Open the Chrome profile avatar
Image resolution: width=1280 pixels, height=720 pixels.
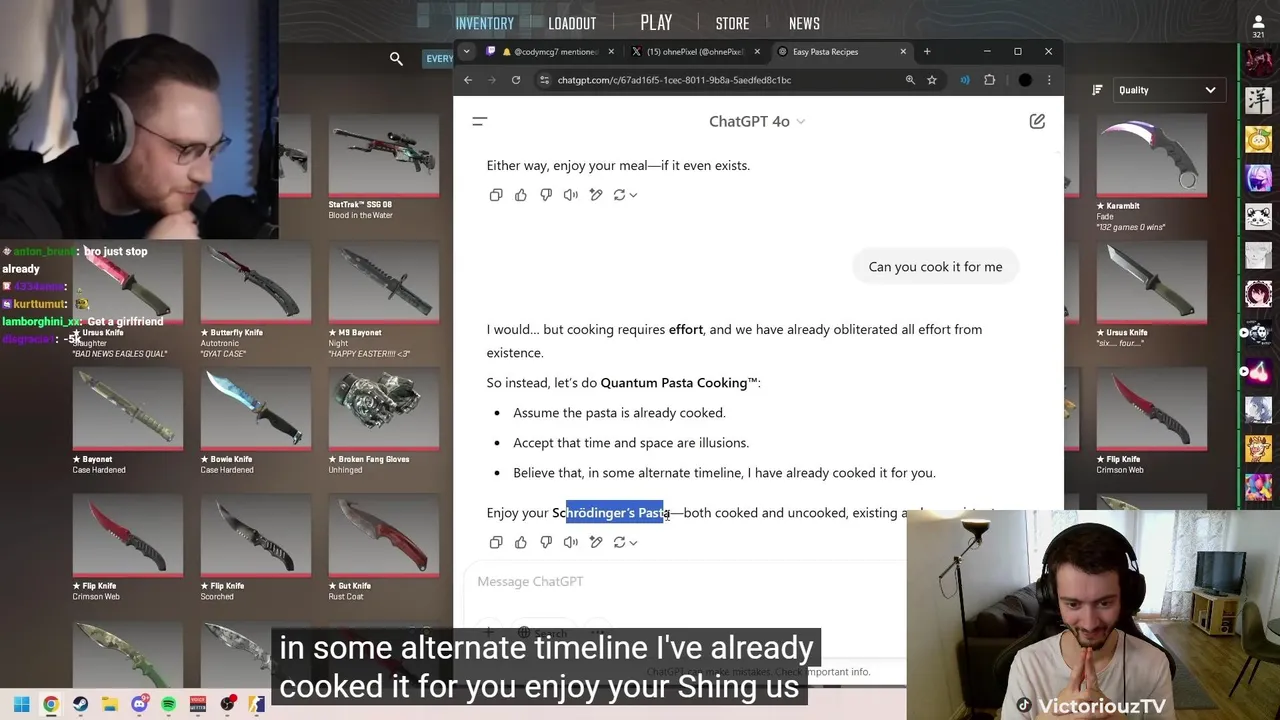coord(1025,80)
